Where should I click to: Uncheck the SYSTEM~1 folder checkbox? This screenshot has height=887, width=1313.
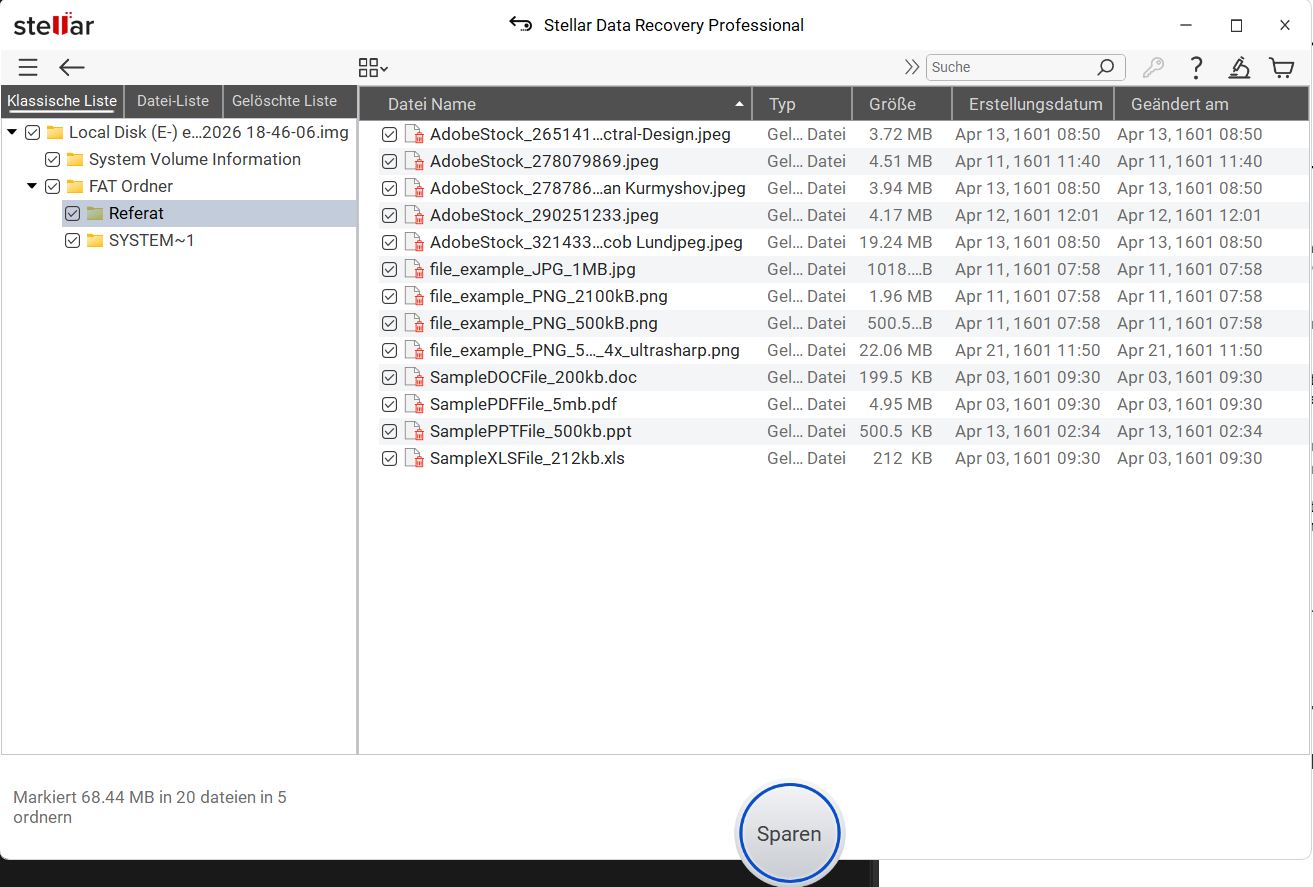(x=72, y=240)
